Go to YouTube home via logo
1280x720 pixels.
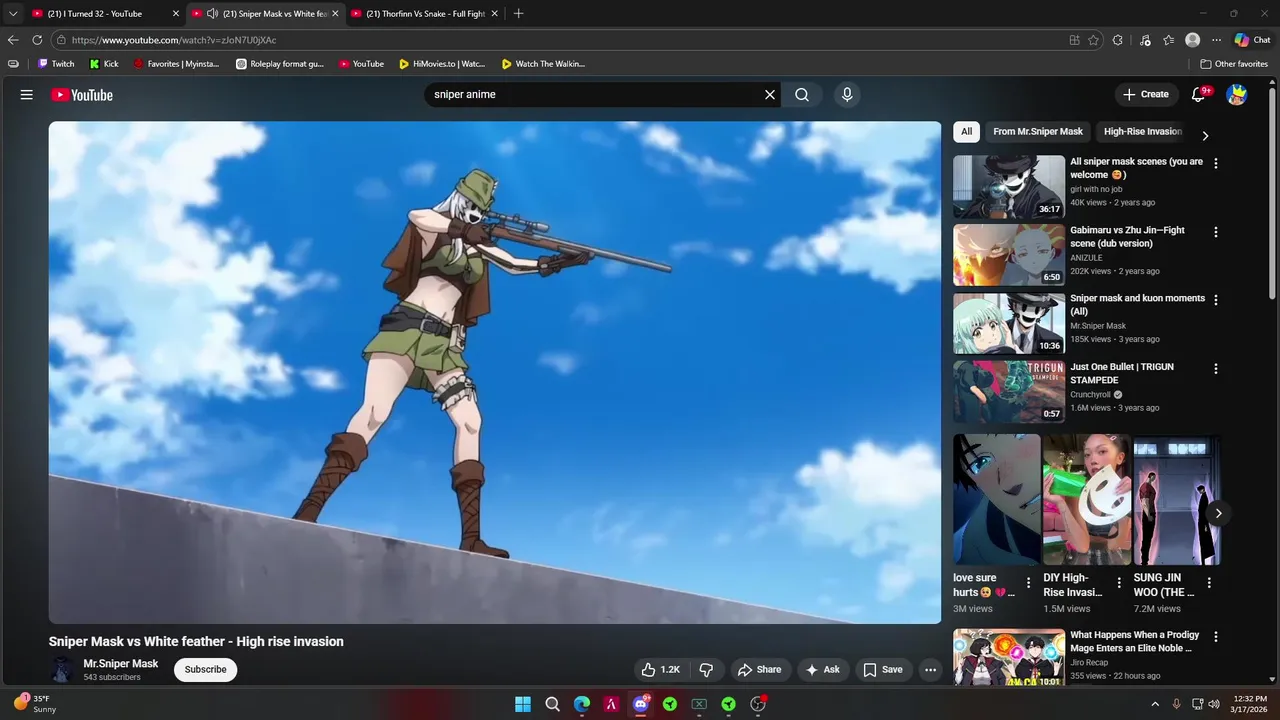(x=82, y=95)
